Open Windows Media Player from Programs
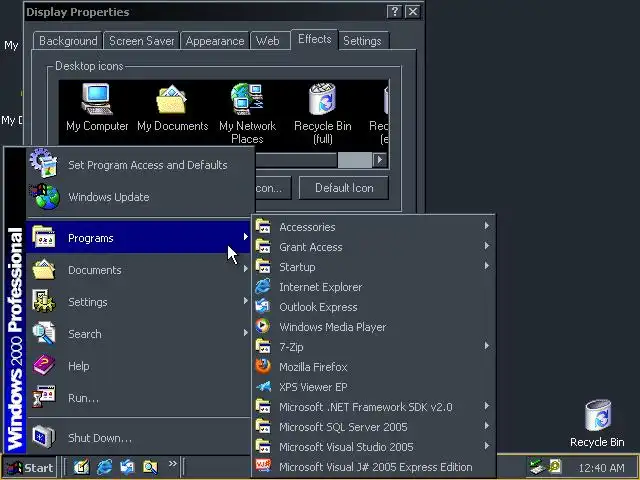 coord(373,327)
